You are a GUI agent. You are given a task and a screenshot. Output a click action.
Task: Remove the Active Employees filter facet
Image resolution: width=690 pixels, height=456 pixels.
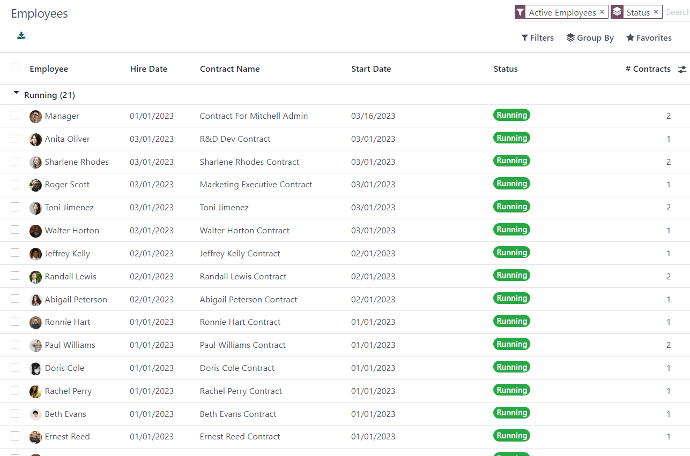pyautogui.click(x=602, y=13)
